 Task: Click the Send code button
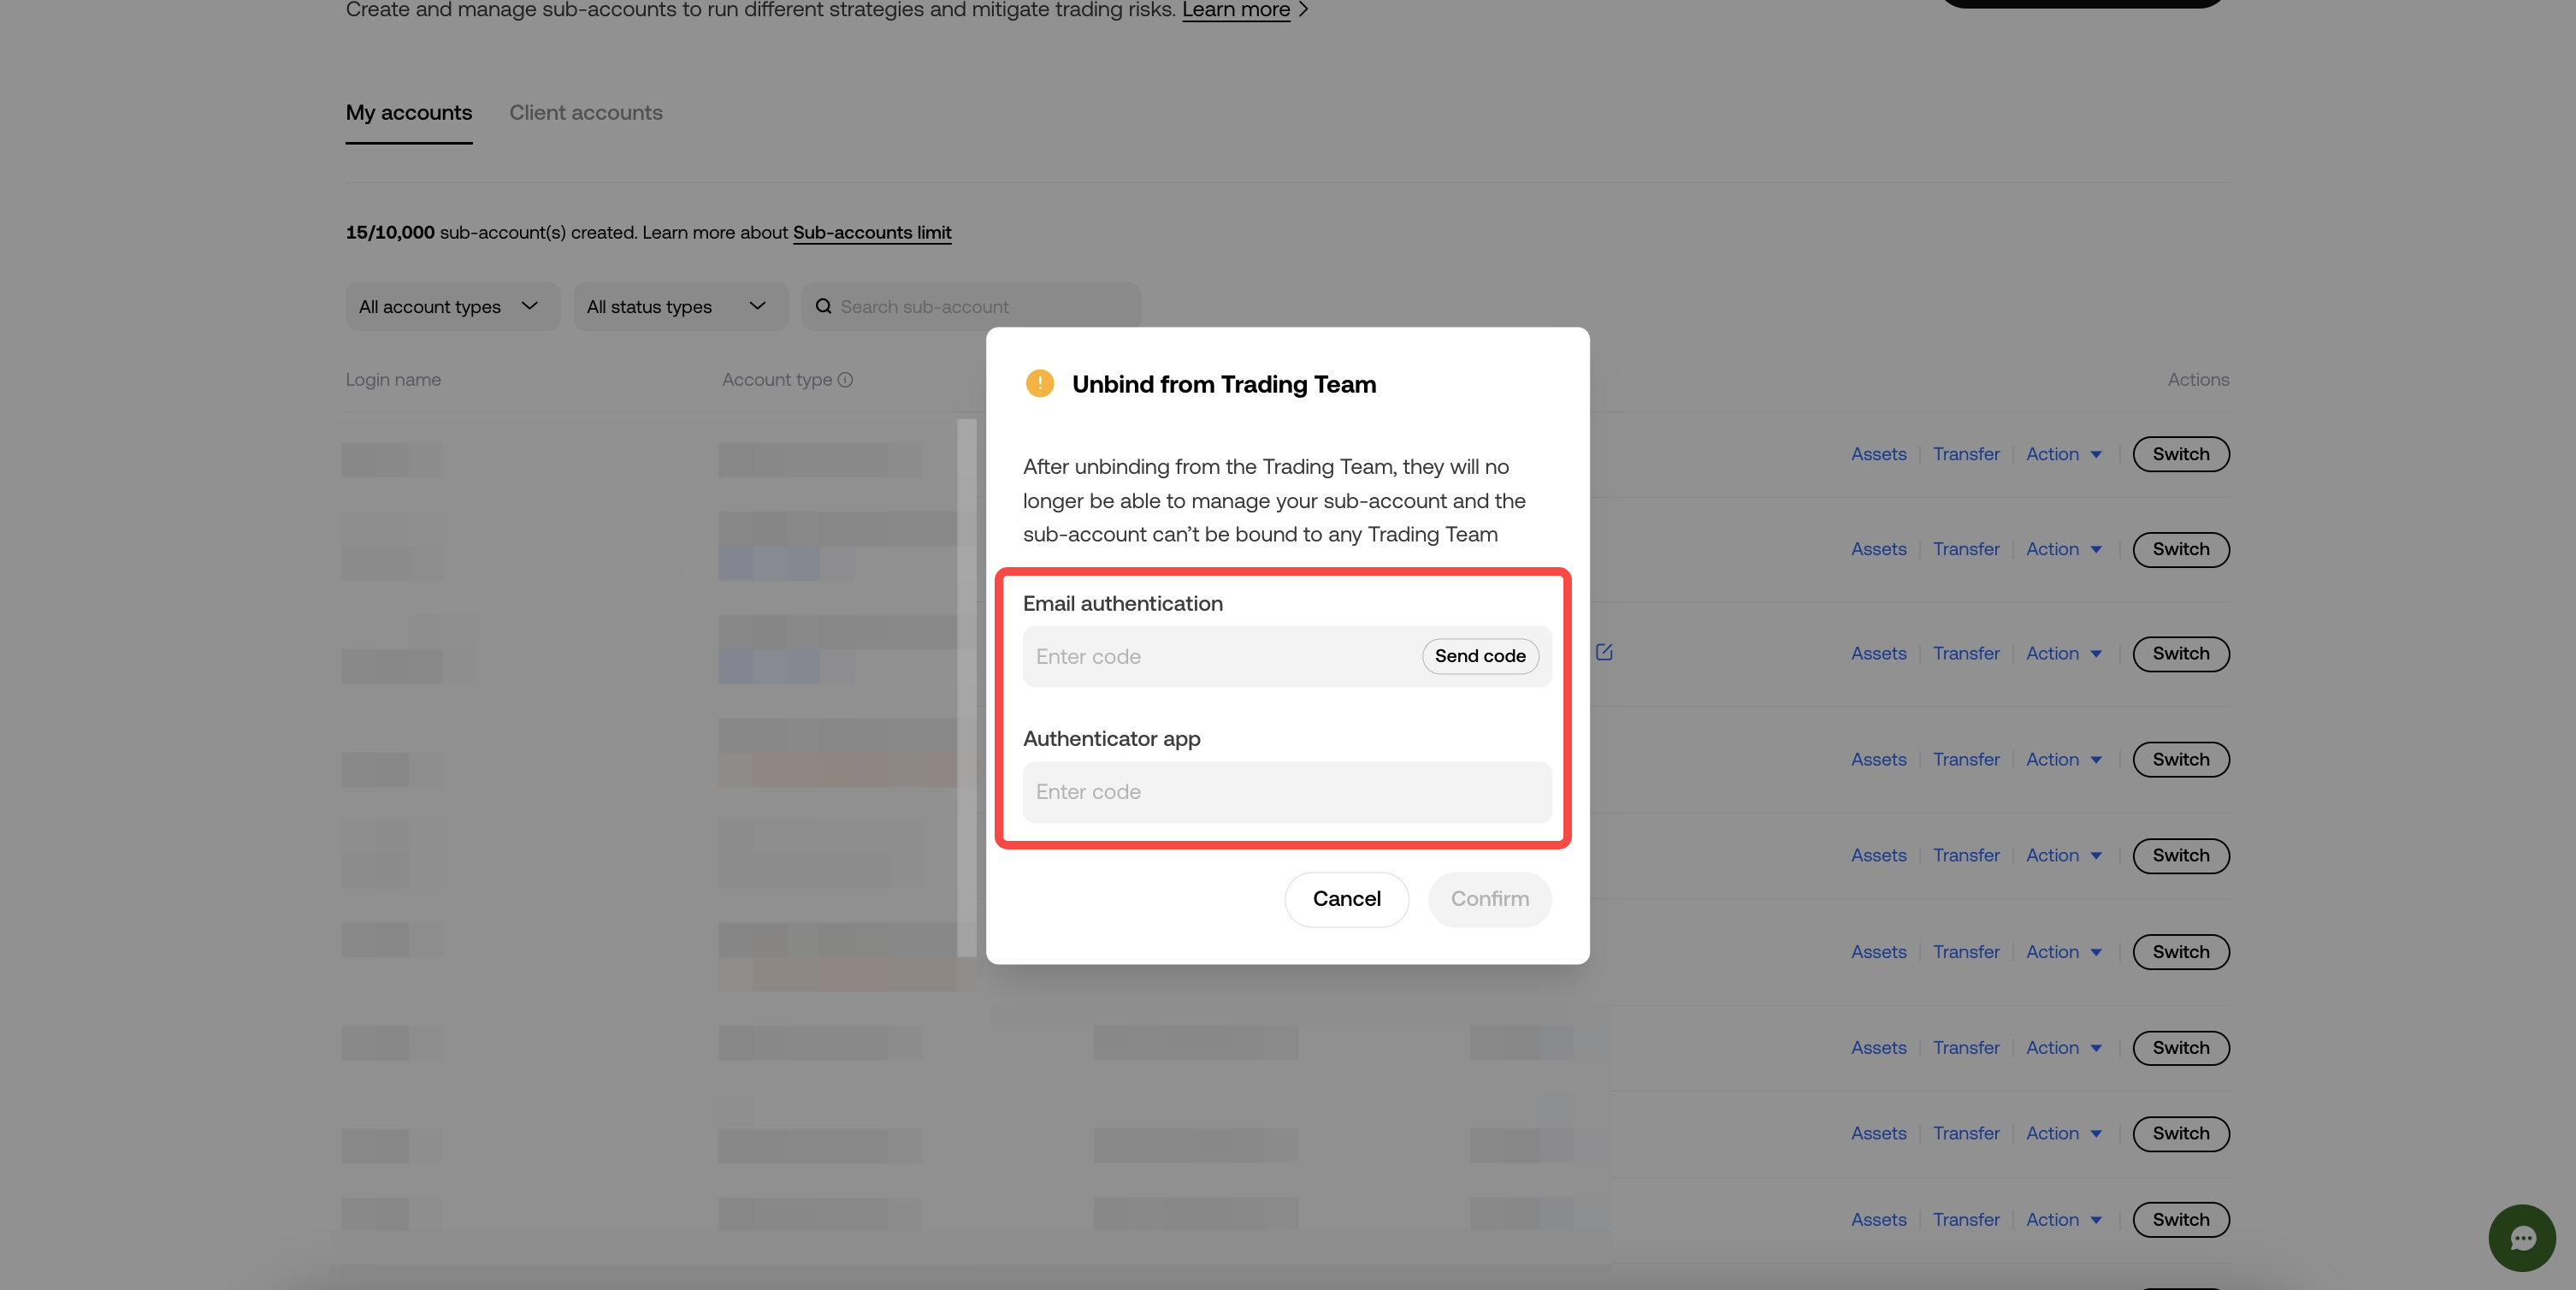point(1480,656)
